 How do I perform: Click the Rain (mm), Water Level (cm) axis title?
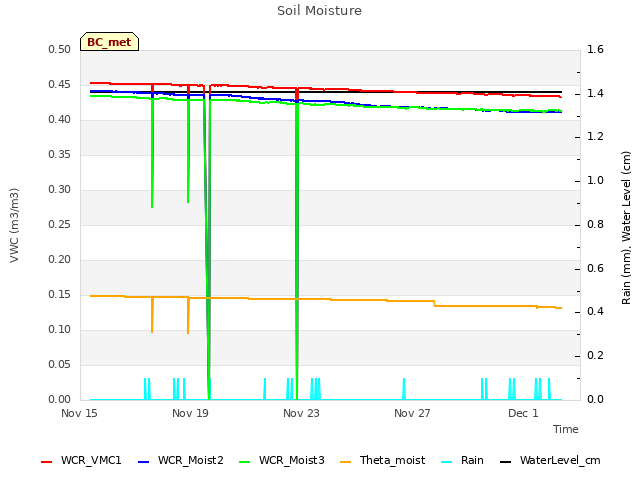(x=626, y=228)
